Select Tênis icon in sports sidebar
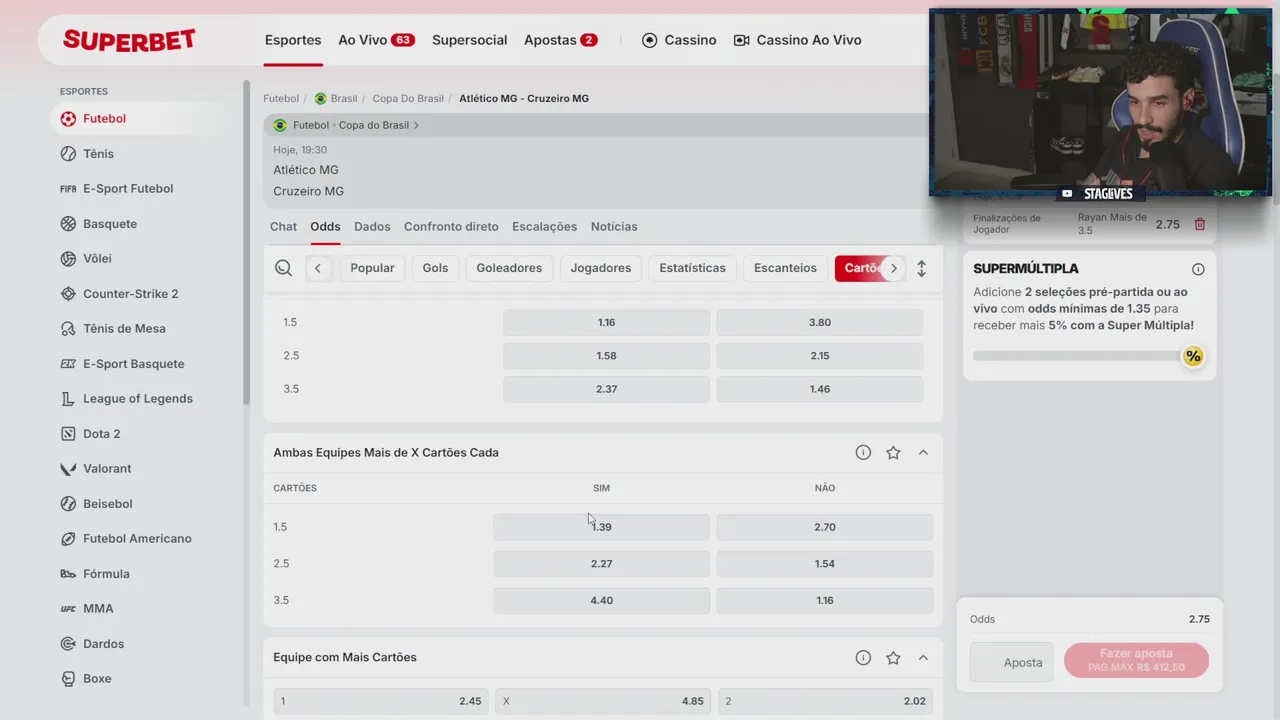 coord(68,154)
